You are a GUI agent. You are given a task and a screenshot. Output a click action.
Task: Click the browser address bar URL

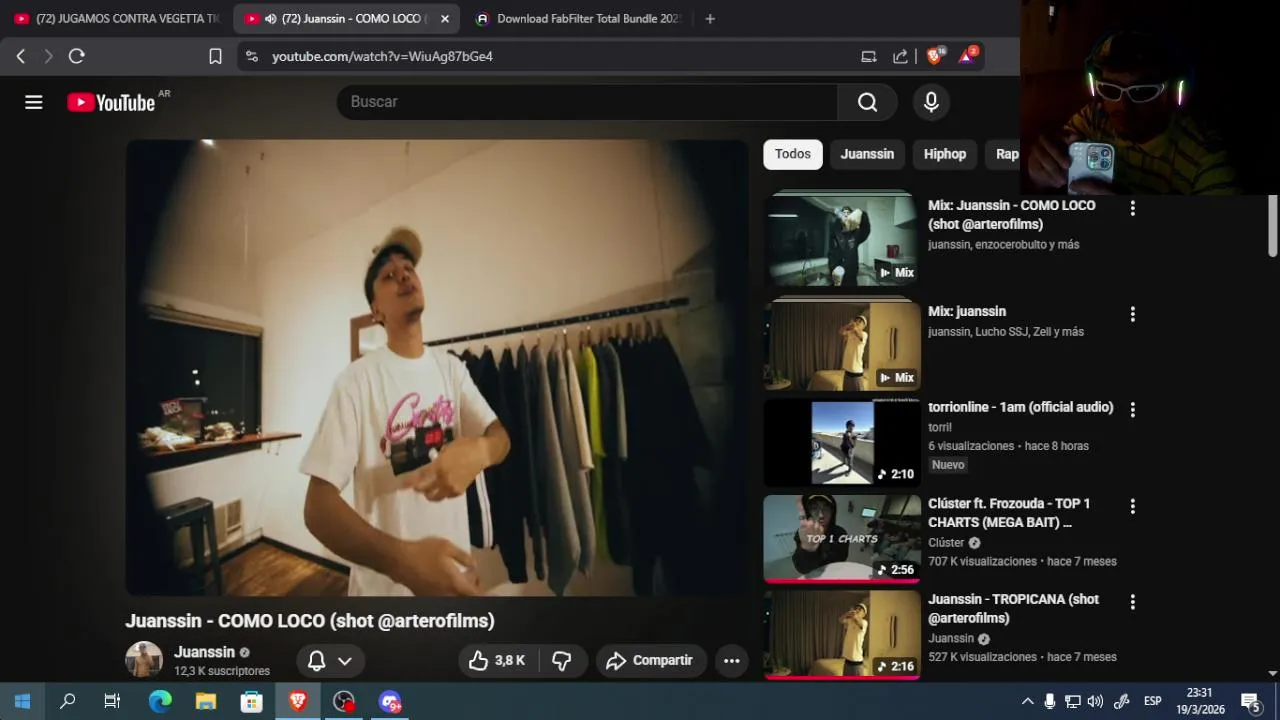click(x=382, y=56)
